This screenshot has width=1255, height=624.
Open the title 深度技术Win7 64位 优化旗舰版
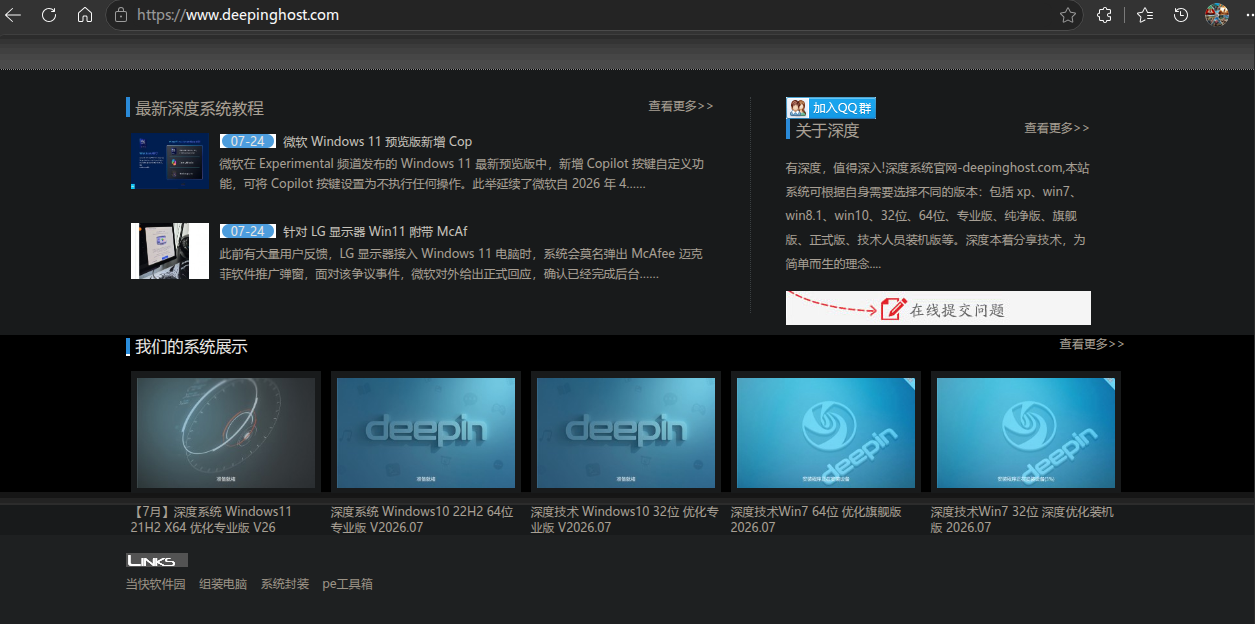816,519
